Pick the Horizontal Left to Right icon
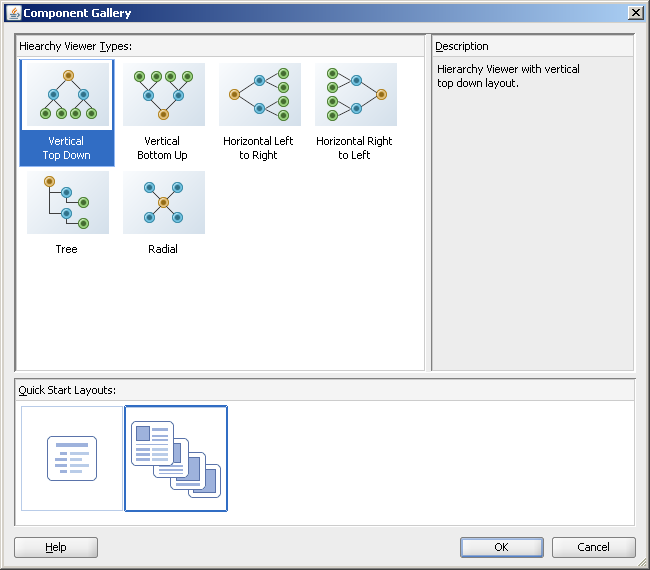650x570 pixels. click(x=260, y=95)
